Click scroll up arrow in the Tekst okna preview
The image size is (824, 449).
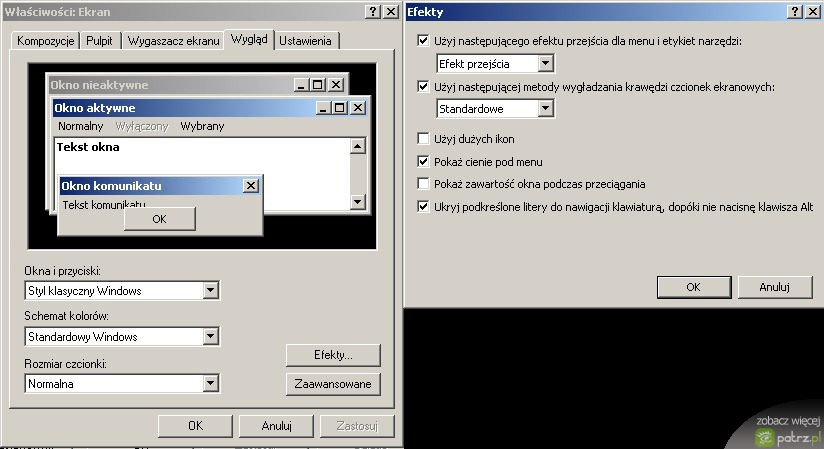(357, 147)
